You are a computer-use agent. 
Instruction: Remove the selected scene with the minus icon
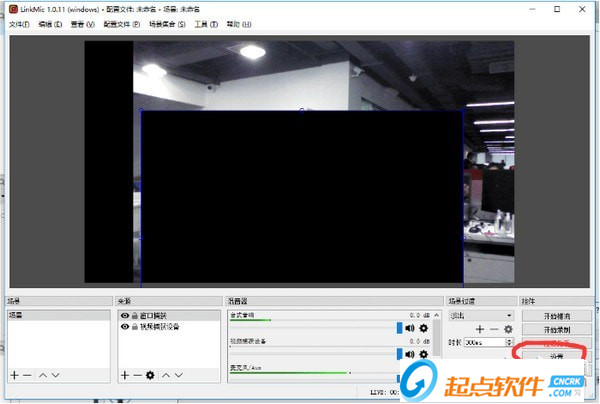(x=27, y=375)
